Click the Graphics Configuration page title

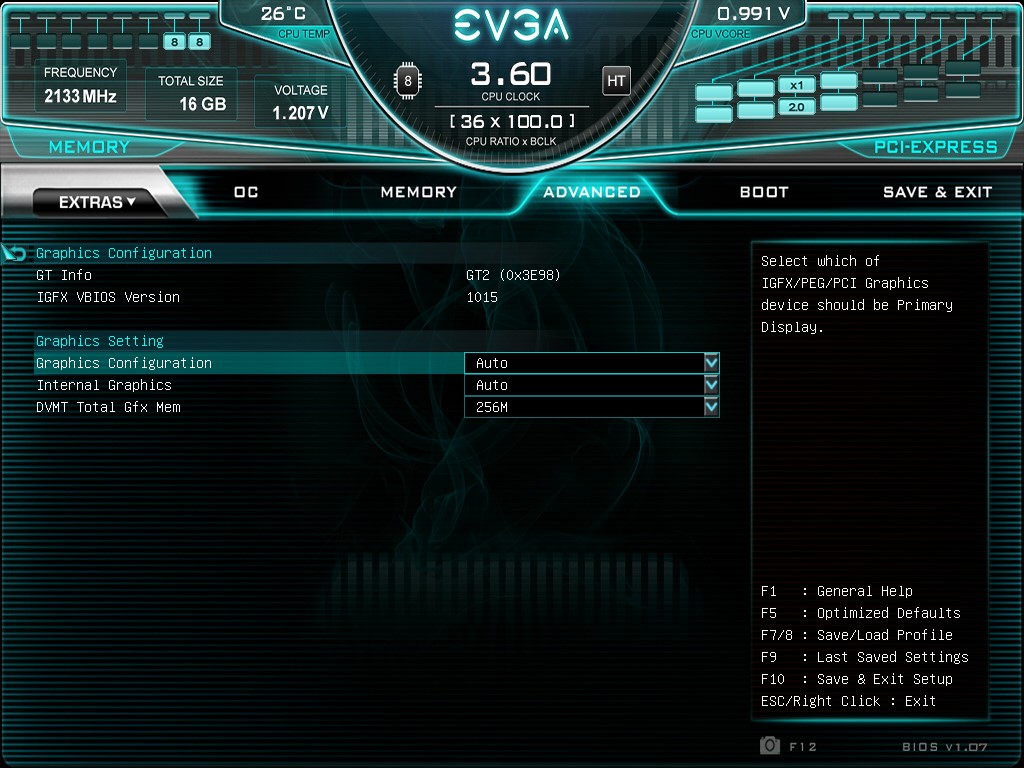[x=124, y=253]
